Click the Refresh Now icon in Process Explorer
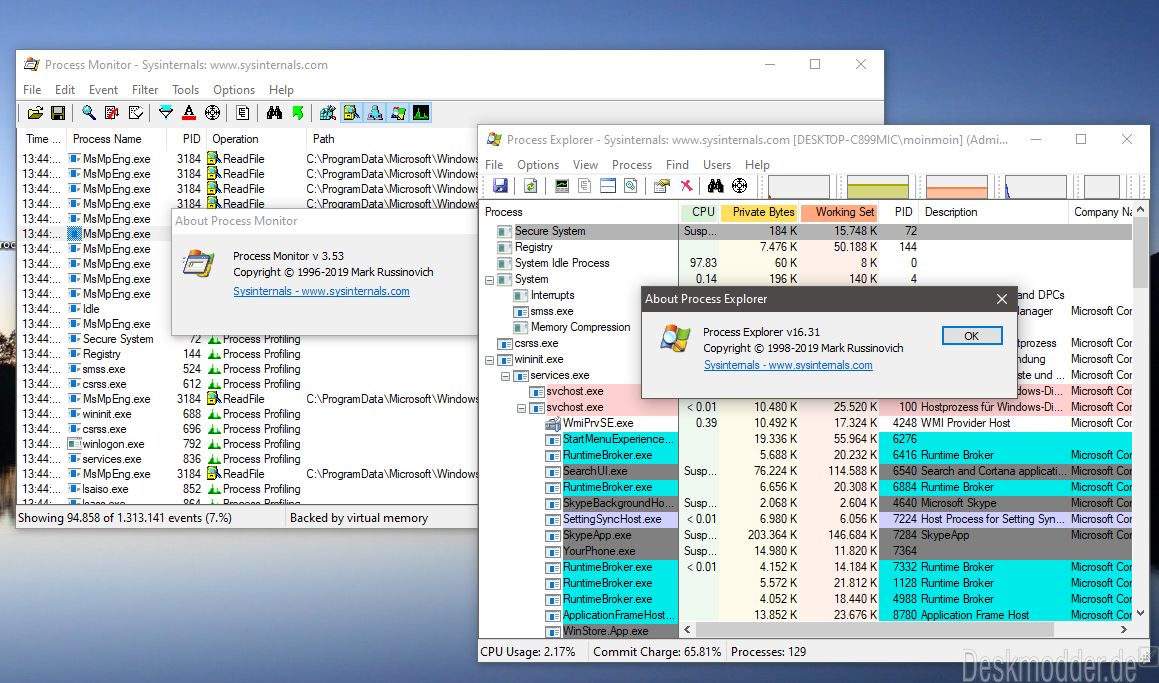 coord(530,186)
